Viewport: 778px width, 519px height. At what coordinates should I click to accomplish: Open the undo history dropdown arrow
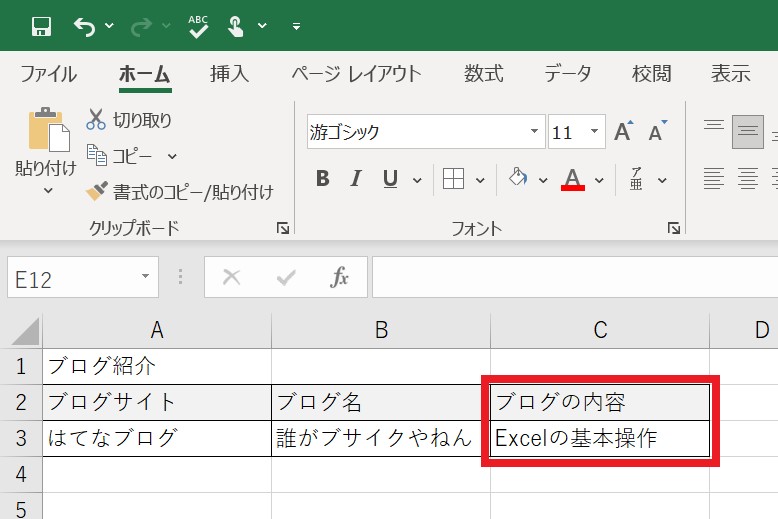pos(109,25)
